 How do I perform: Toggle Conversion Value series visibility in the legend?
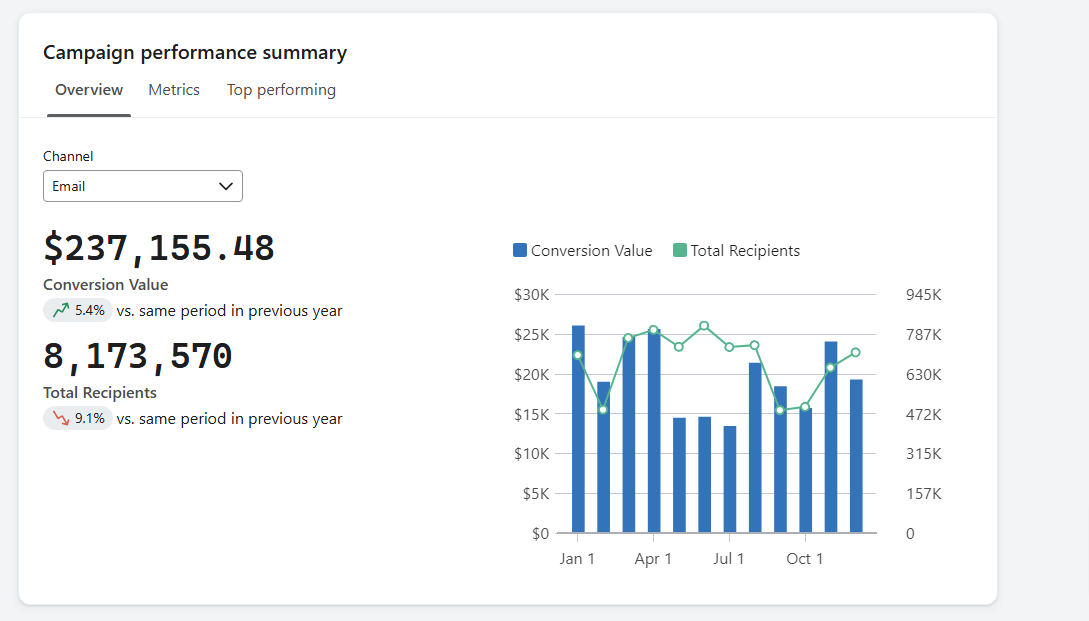click(x=582, y=250)
